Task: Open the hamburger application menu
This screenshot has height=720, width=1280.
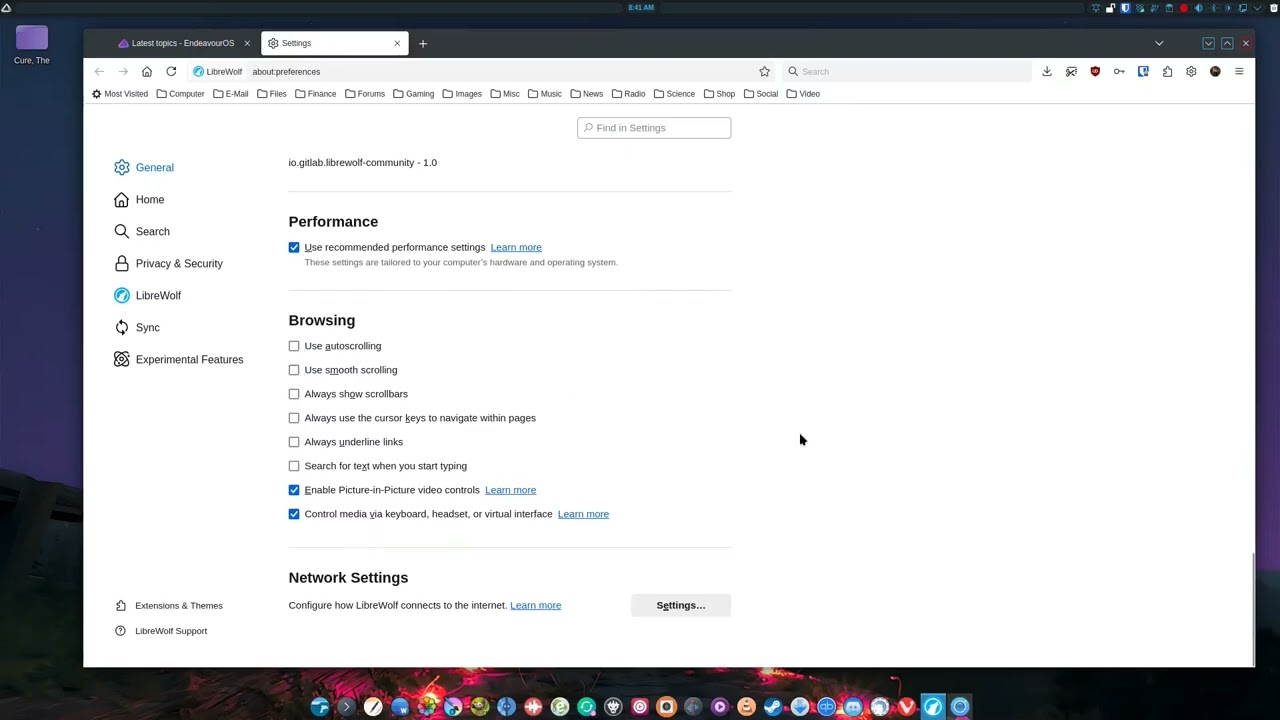Action: (1239, 71)
